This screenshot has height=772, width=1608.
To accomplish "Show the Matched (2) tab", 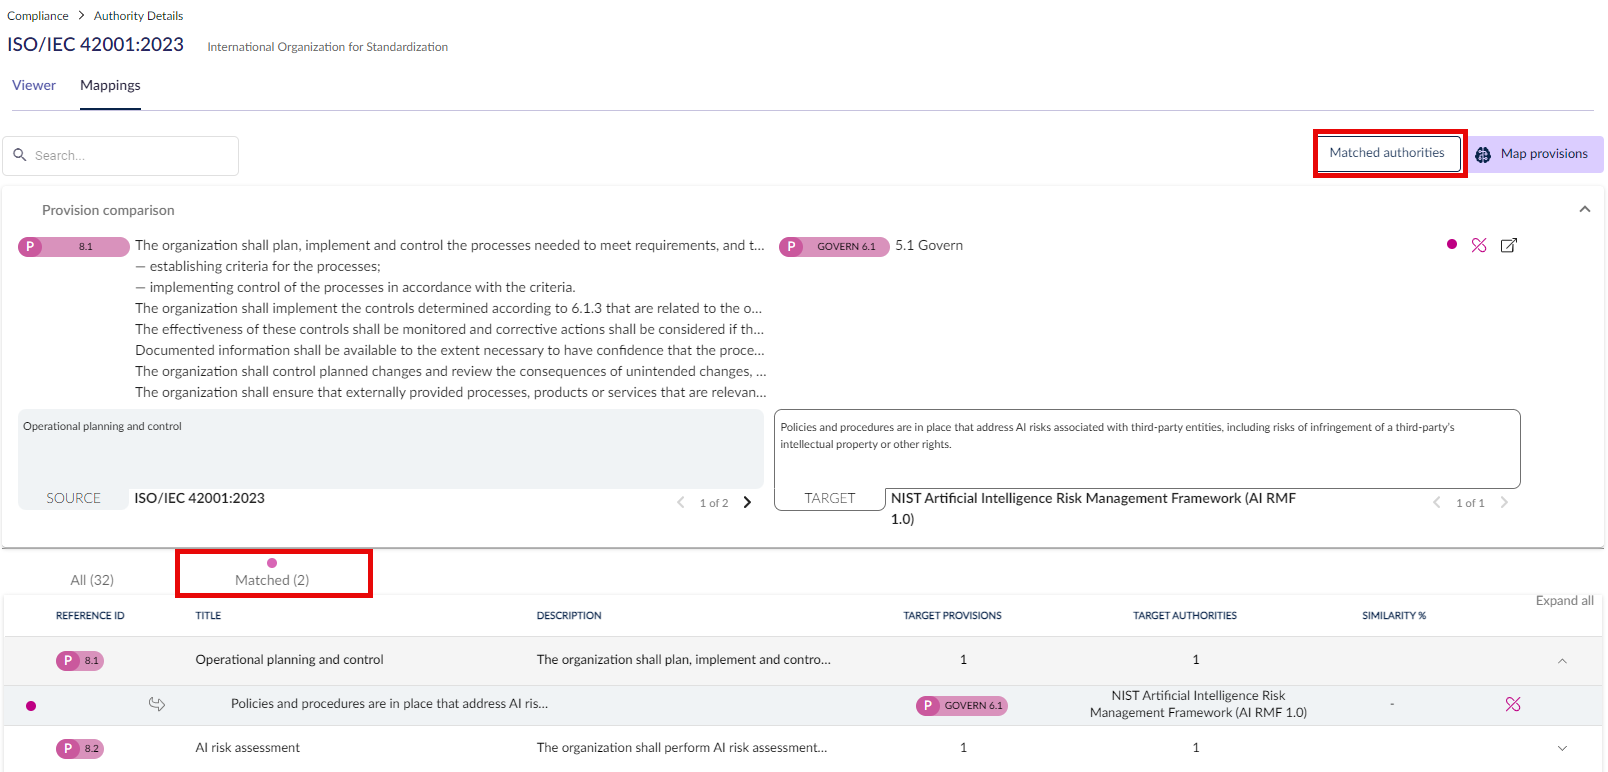I will 272,580.
